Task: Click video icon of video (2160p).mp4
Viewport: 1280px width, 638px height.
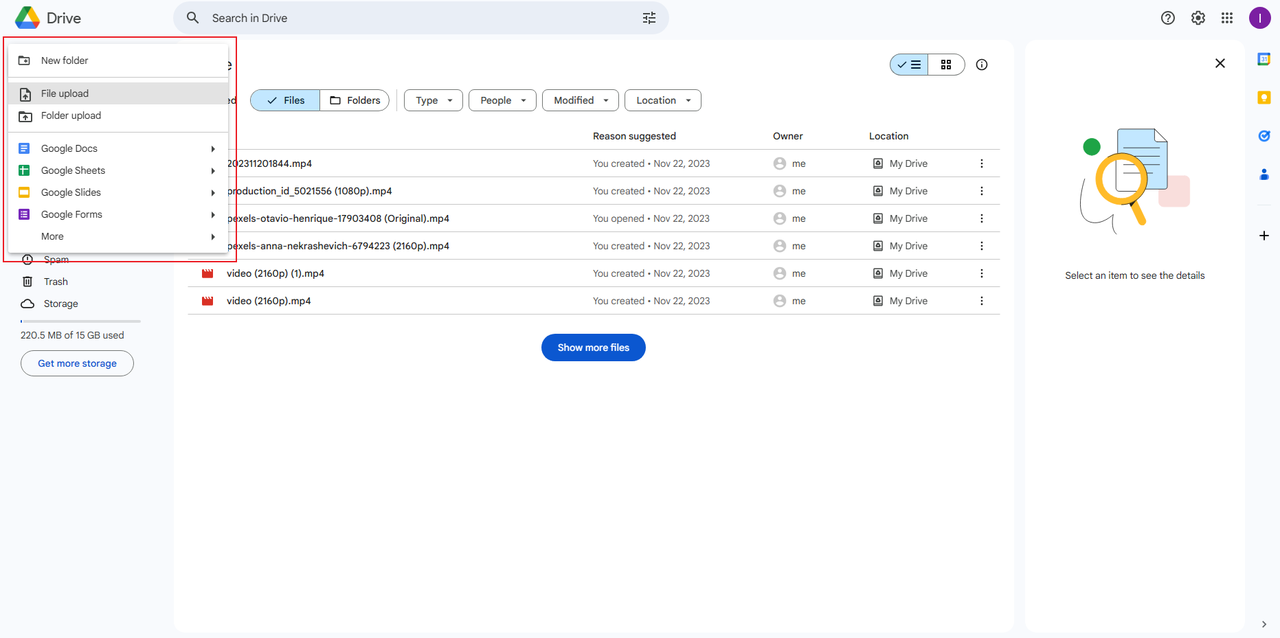Action: click(x=208, y=301)
